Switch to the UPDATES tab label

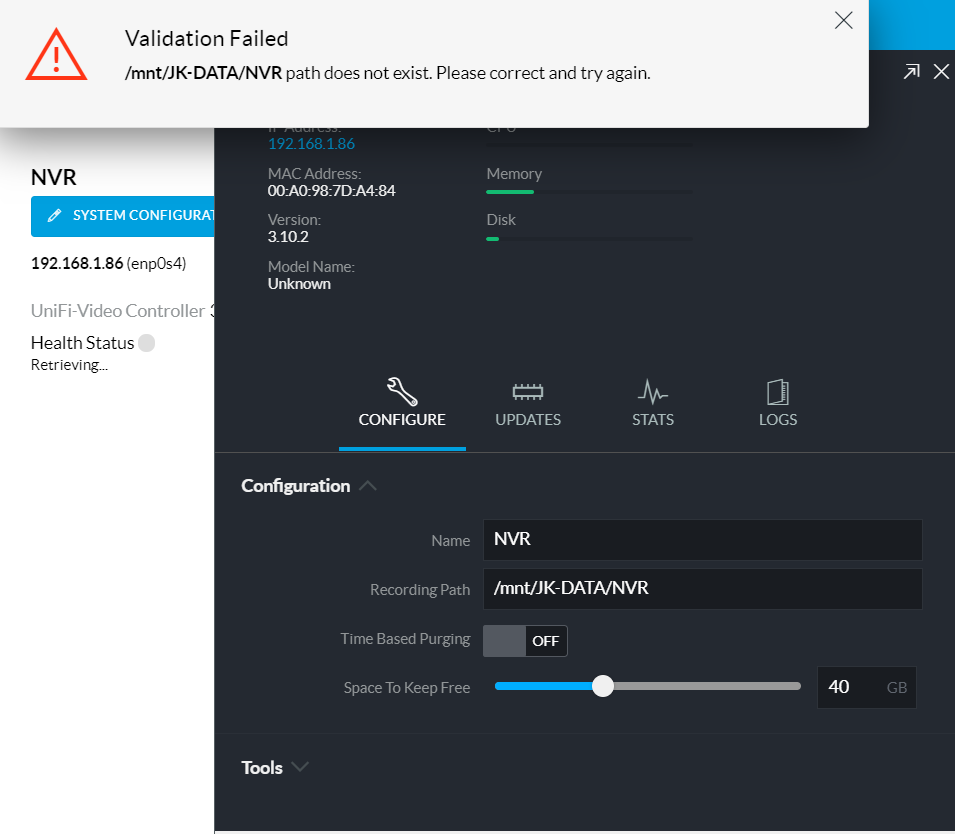tap(527, 420)
